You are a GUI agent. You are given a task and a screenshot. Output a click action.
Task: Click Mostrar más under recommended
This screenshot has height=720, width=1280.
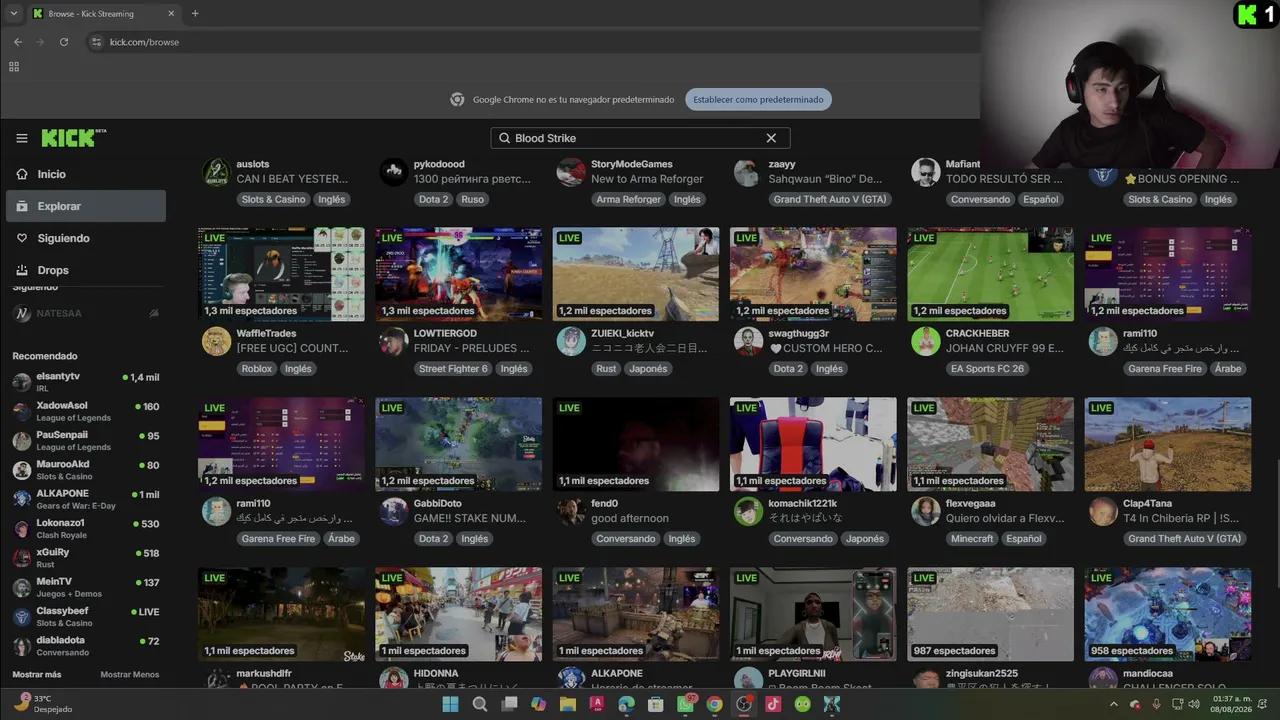37,675
